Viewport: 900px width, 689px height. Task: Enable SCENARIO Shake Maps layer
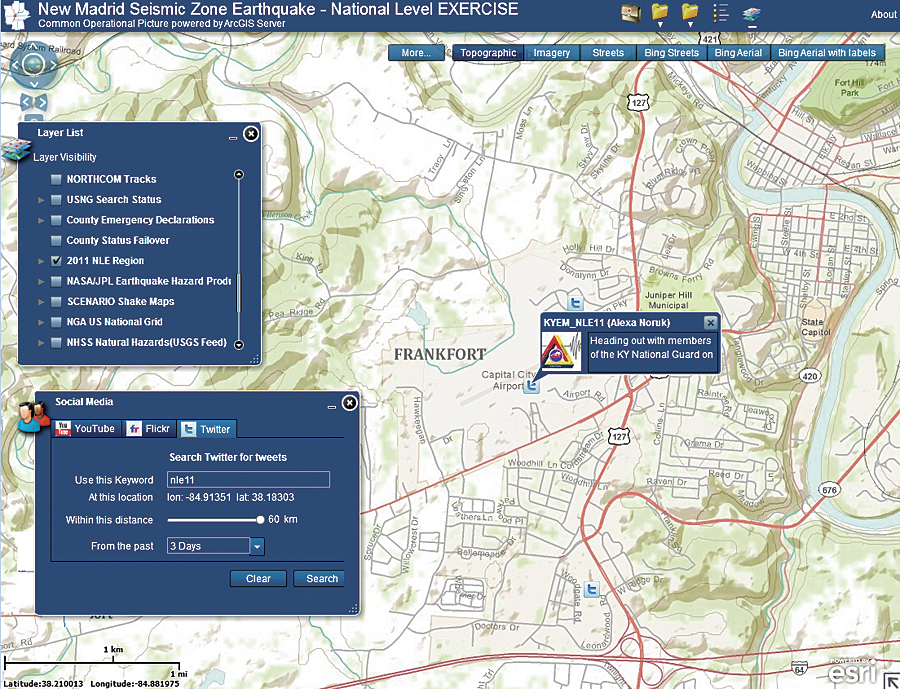56,301
